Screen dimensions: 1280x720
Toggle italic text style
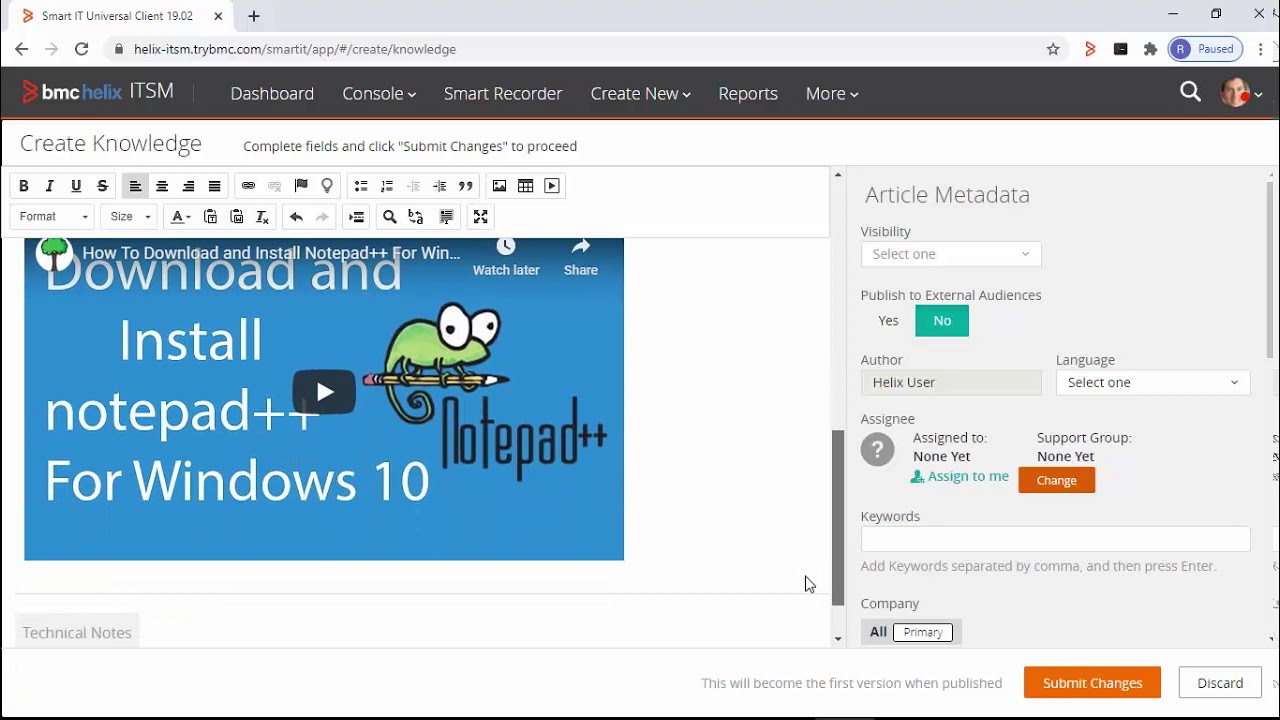tap(49, 186)
